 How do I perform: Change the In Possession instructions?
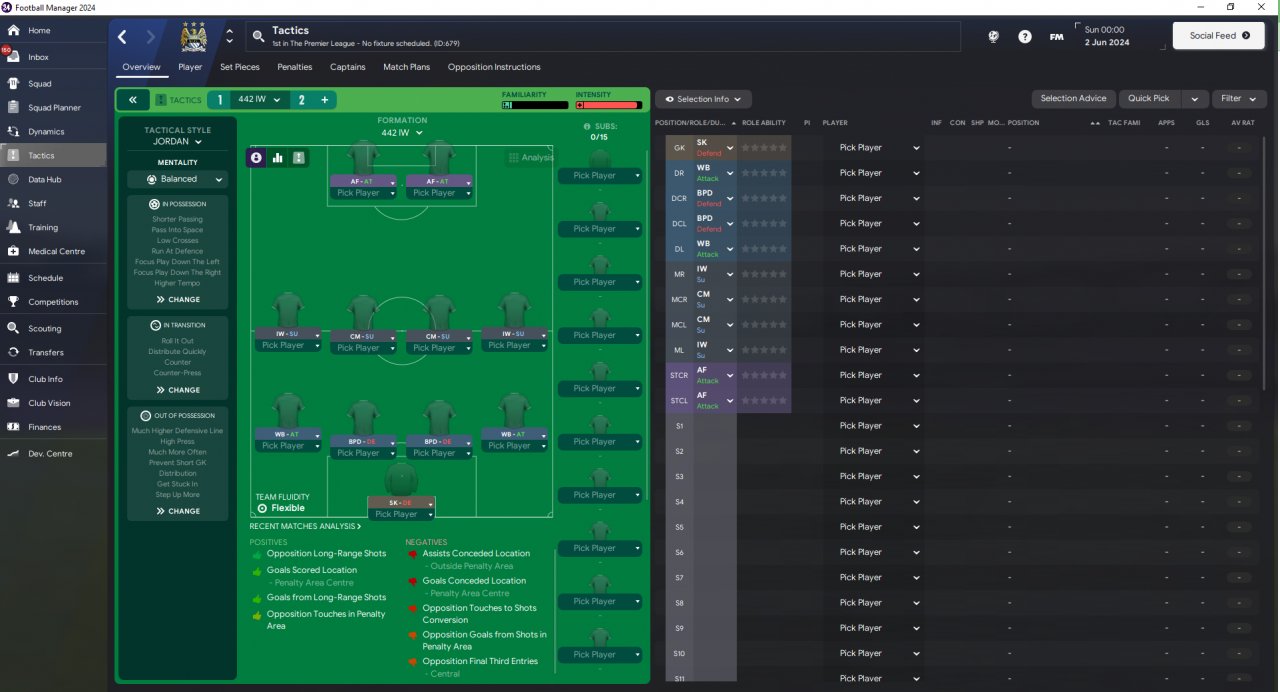[x=178, y=300]
